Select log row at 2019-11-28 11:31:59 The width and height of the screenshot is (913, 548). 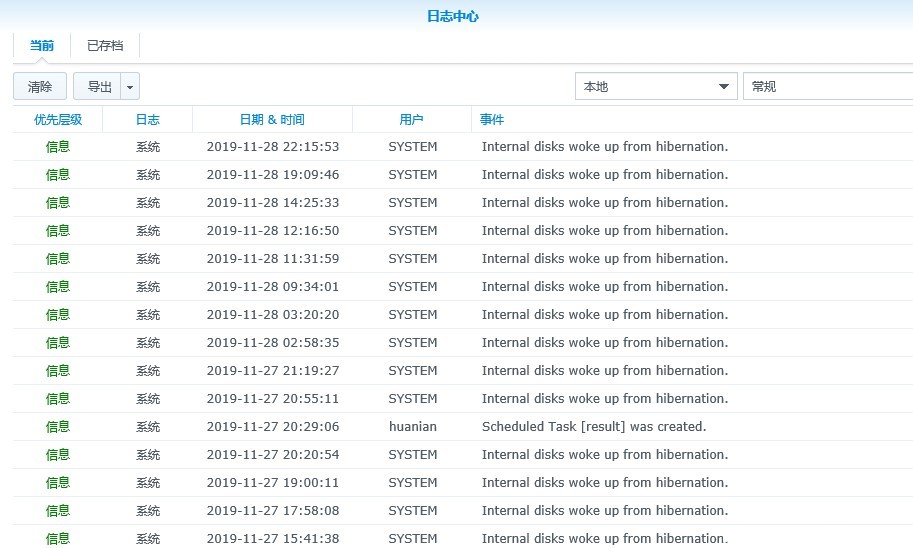click(272, 259)
